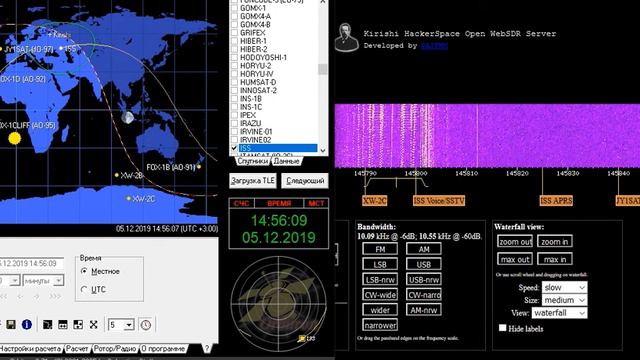The height and width of the screenshot is (360, 640).
Task: Check the HIBER-1 satellite checkbox
Action: (234, 41)
